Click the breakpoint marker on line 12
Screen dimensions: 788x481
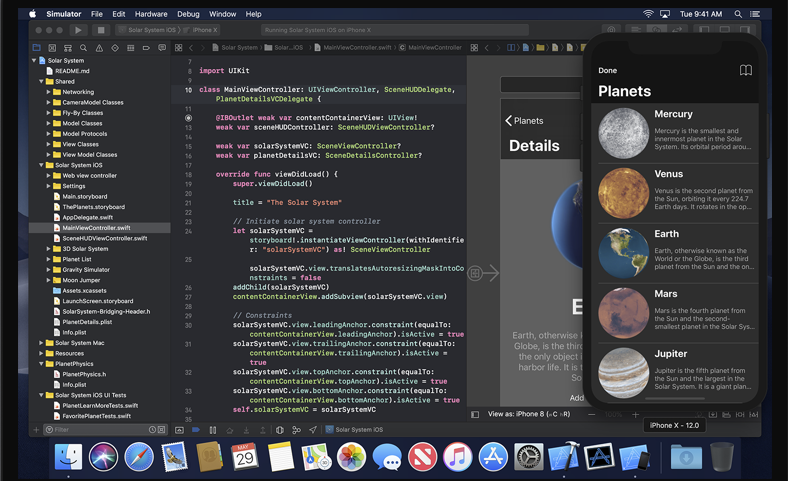[188, 118]
